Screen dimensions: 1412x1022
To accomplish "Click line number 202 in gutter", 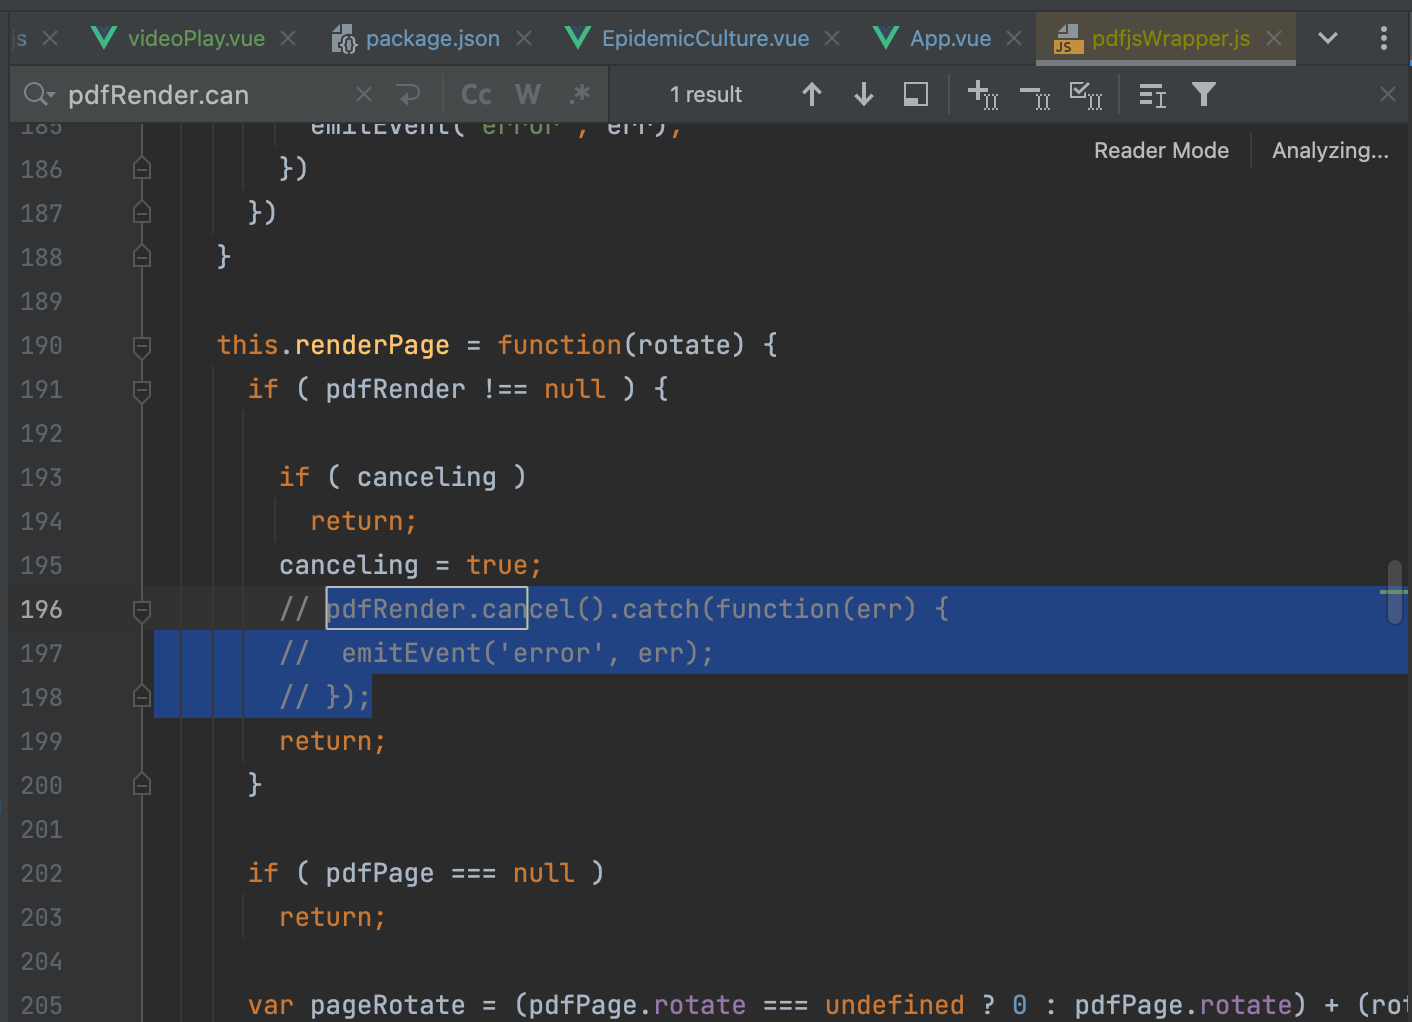I will click(x=41, y=873).
